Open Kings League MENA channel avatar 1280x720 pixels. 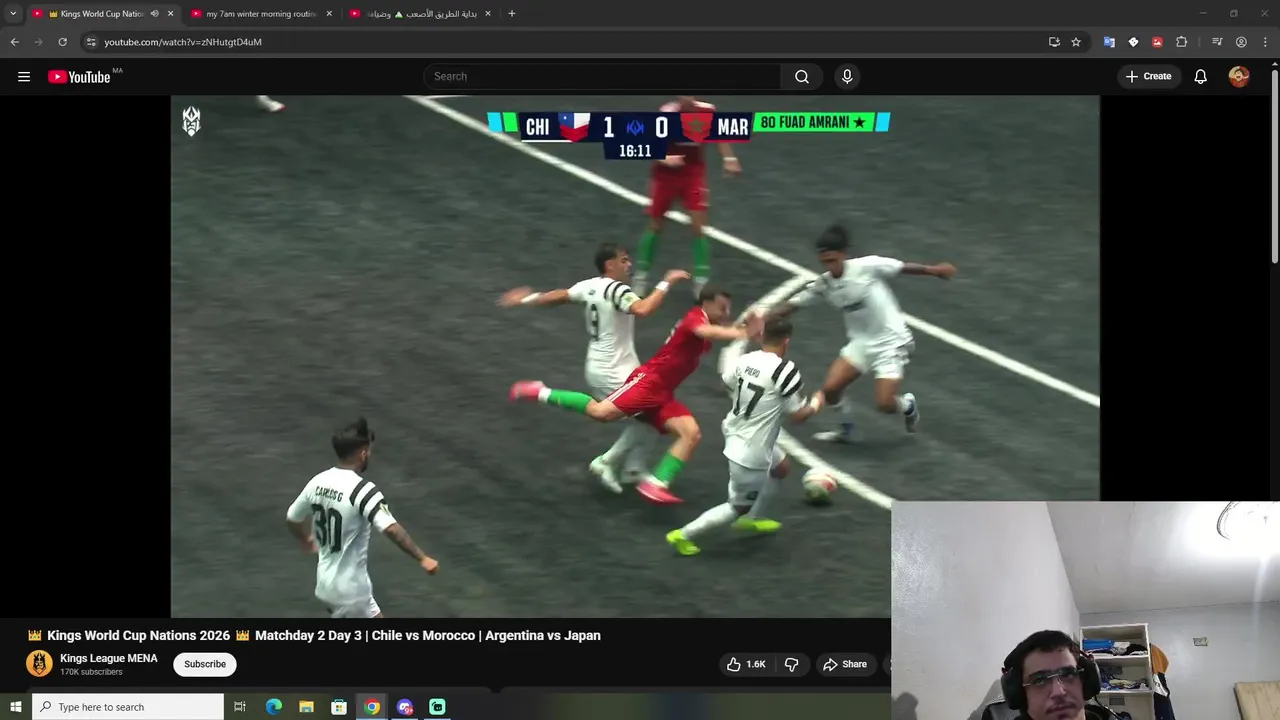pyautogui.click(x=39, y=664)
